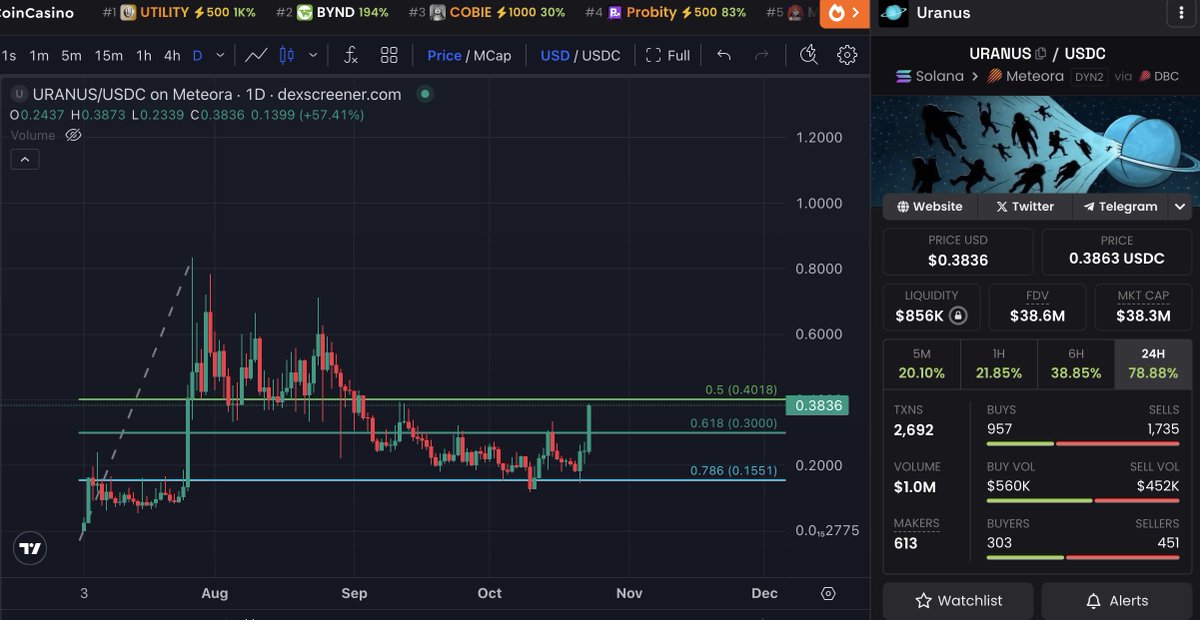Select the 0.5 (0.4018) Fibonacci level line
Screen dimensions: 1200x620
tap(432, 400)
